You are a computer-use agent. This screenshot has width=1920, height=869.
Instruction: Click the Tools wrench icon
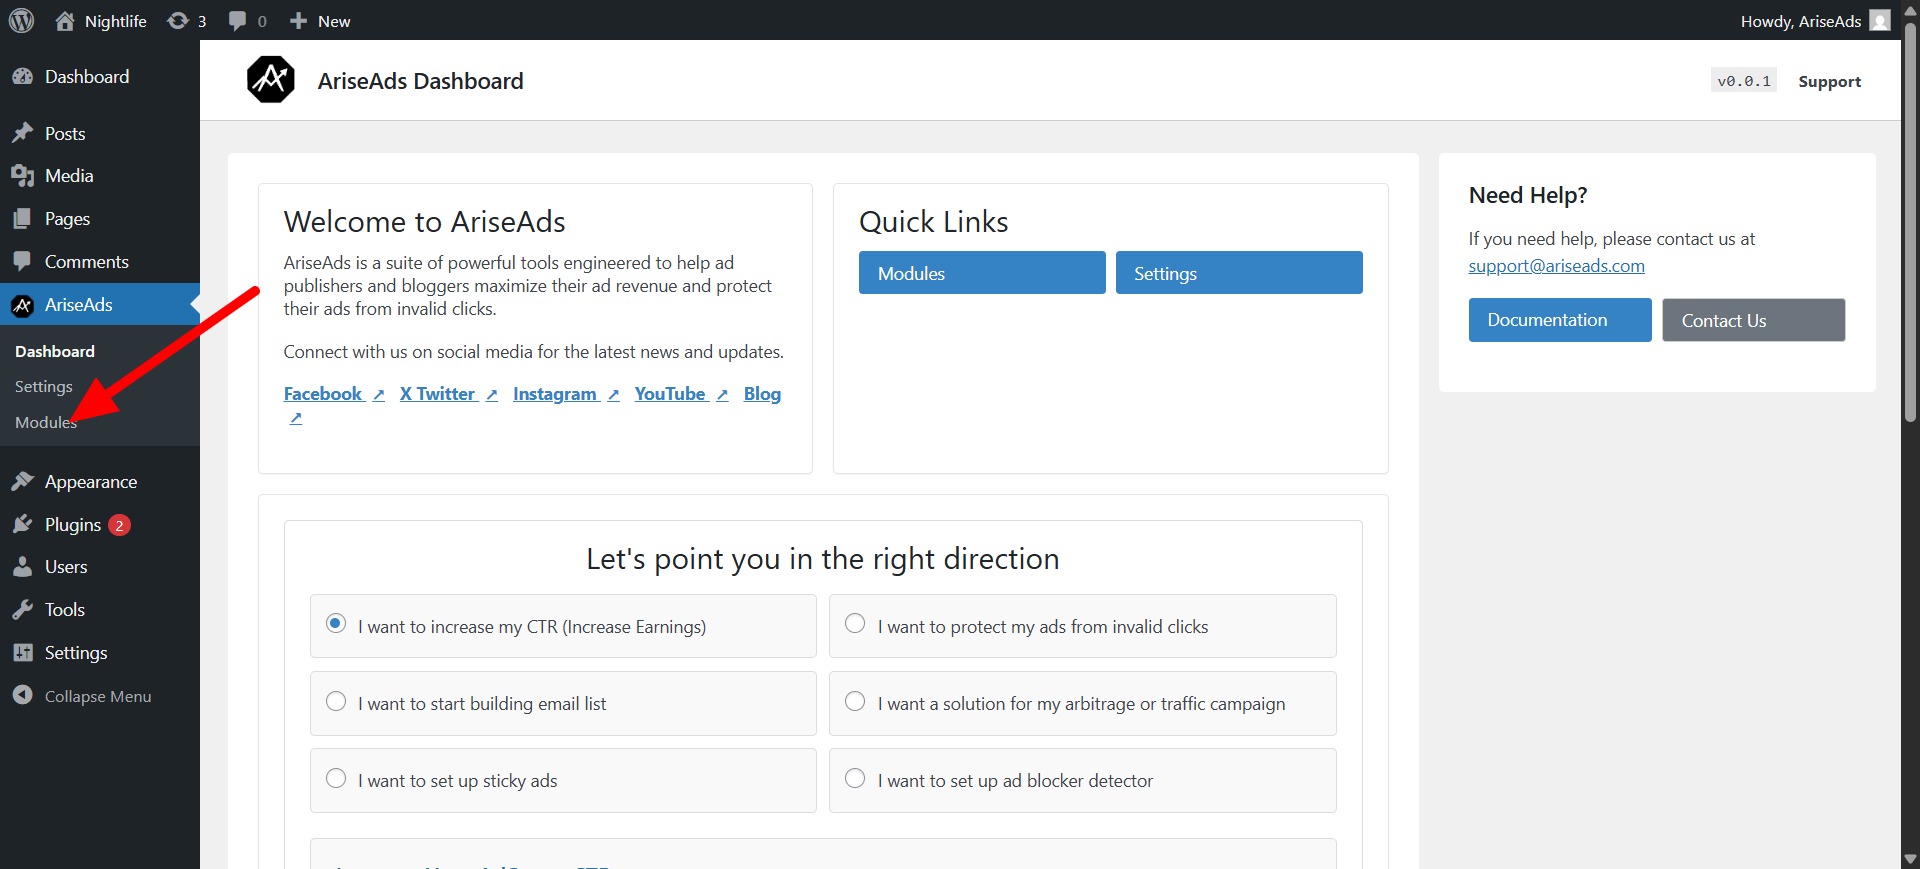(x=22, y=610)
